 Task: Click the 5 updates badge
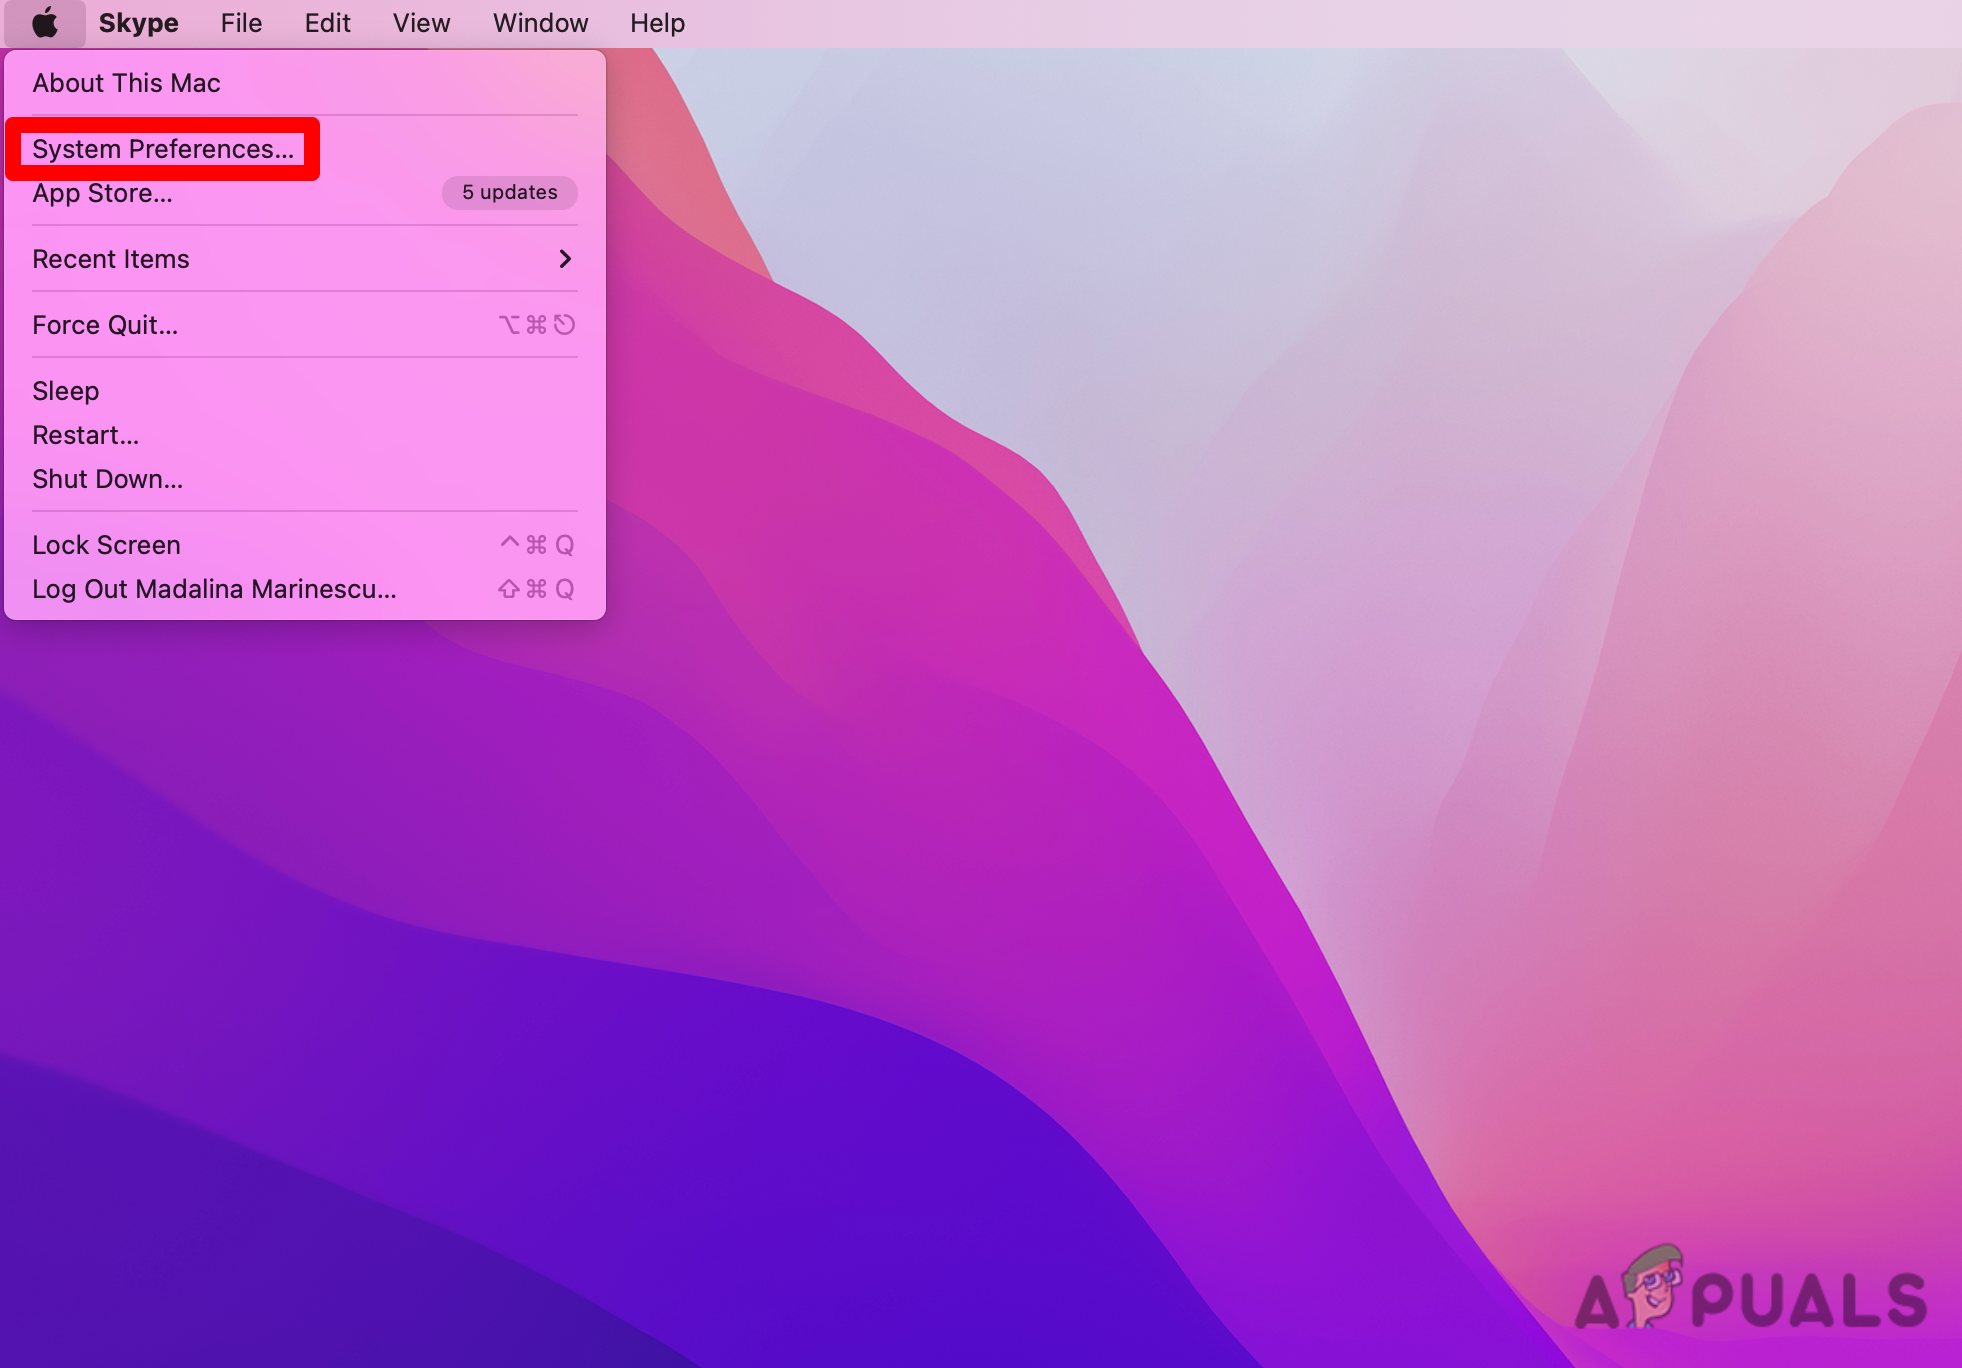[x=509, y=193]
